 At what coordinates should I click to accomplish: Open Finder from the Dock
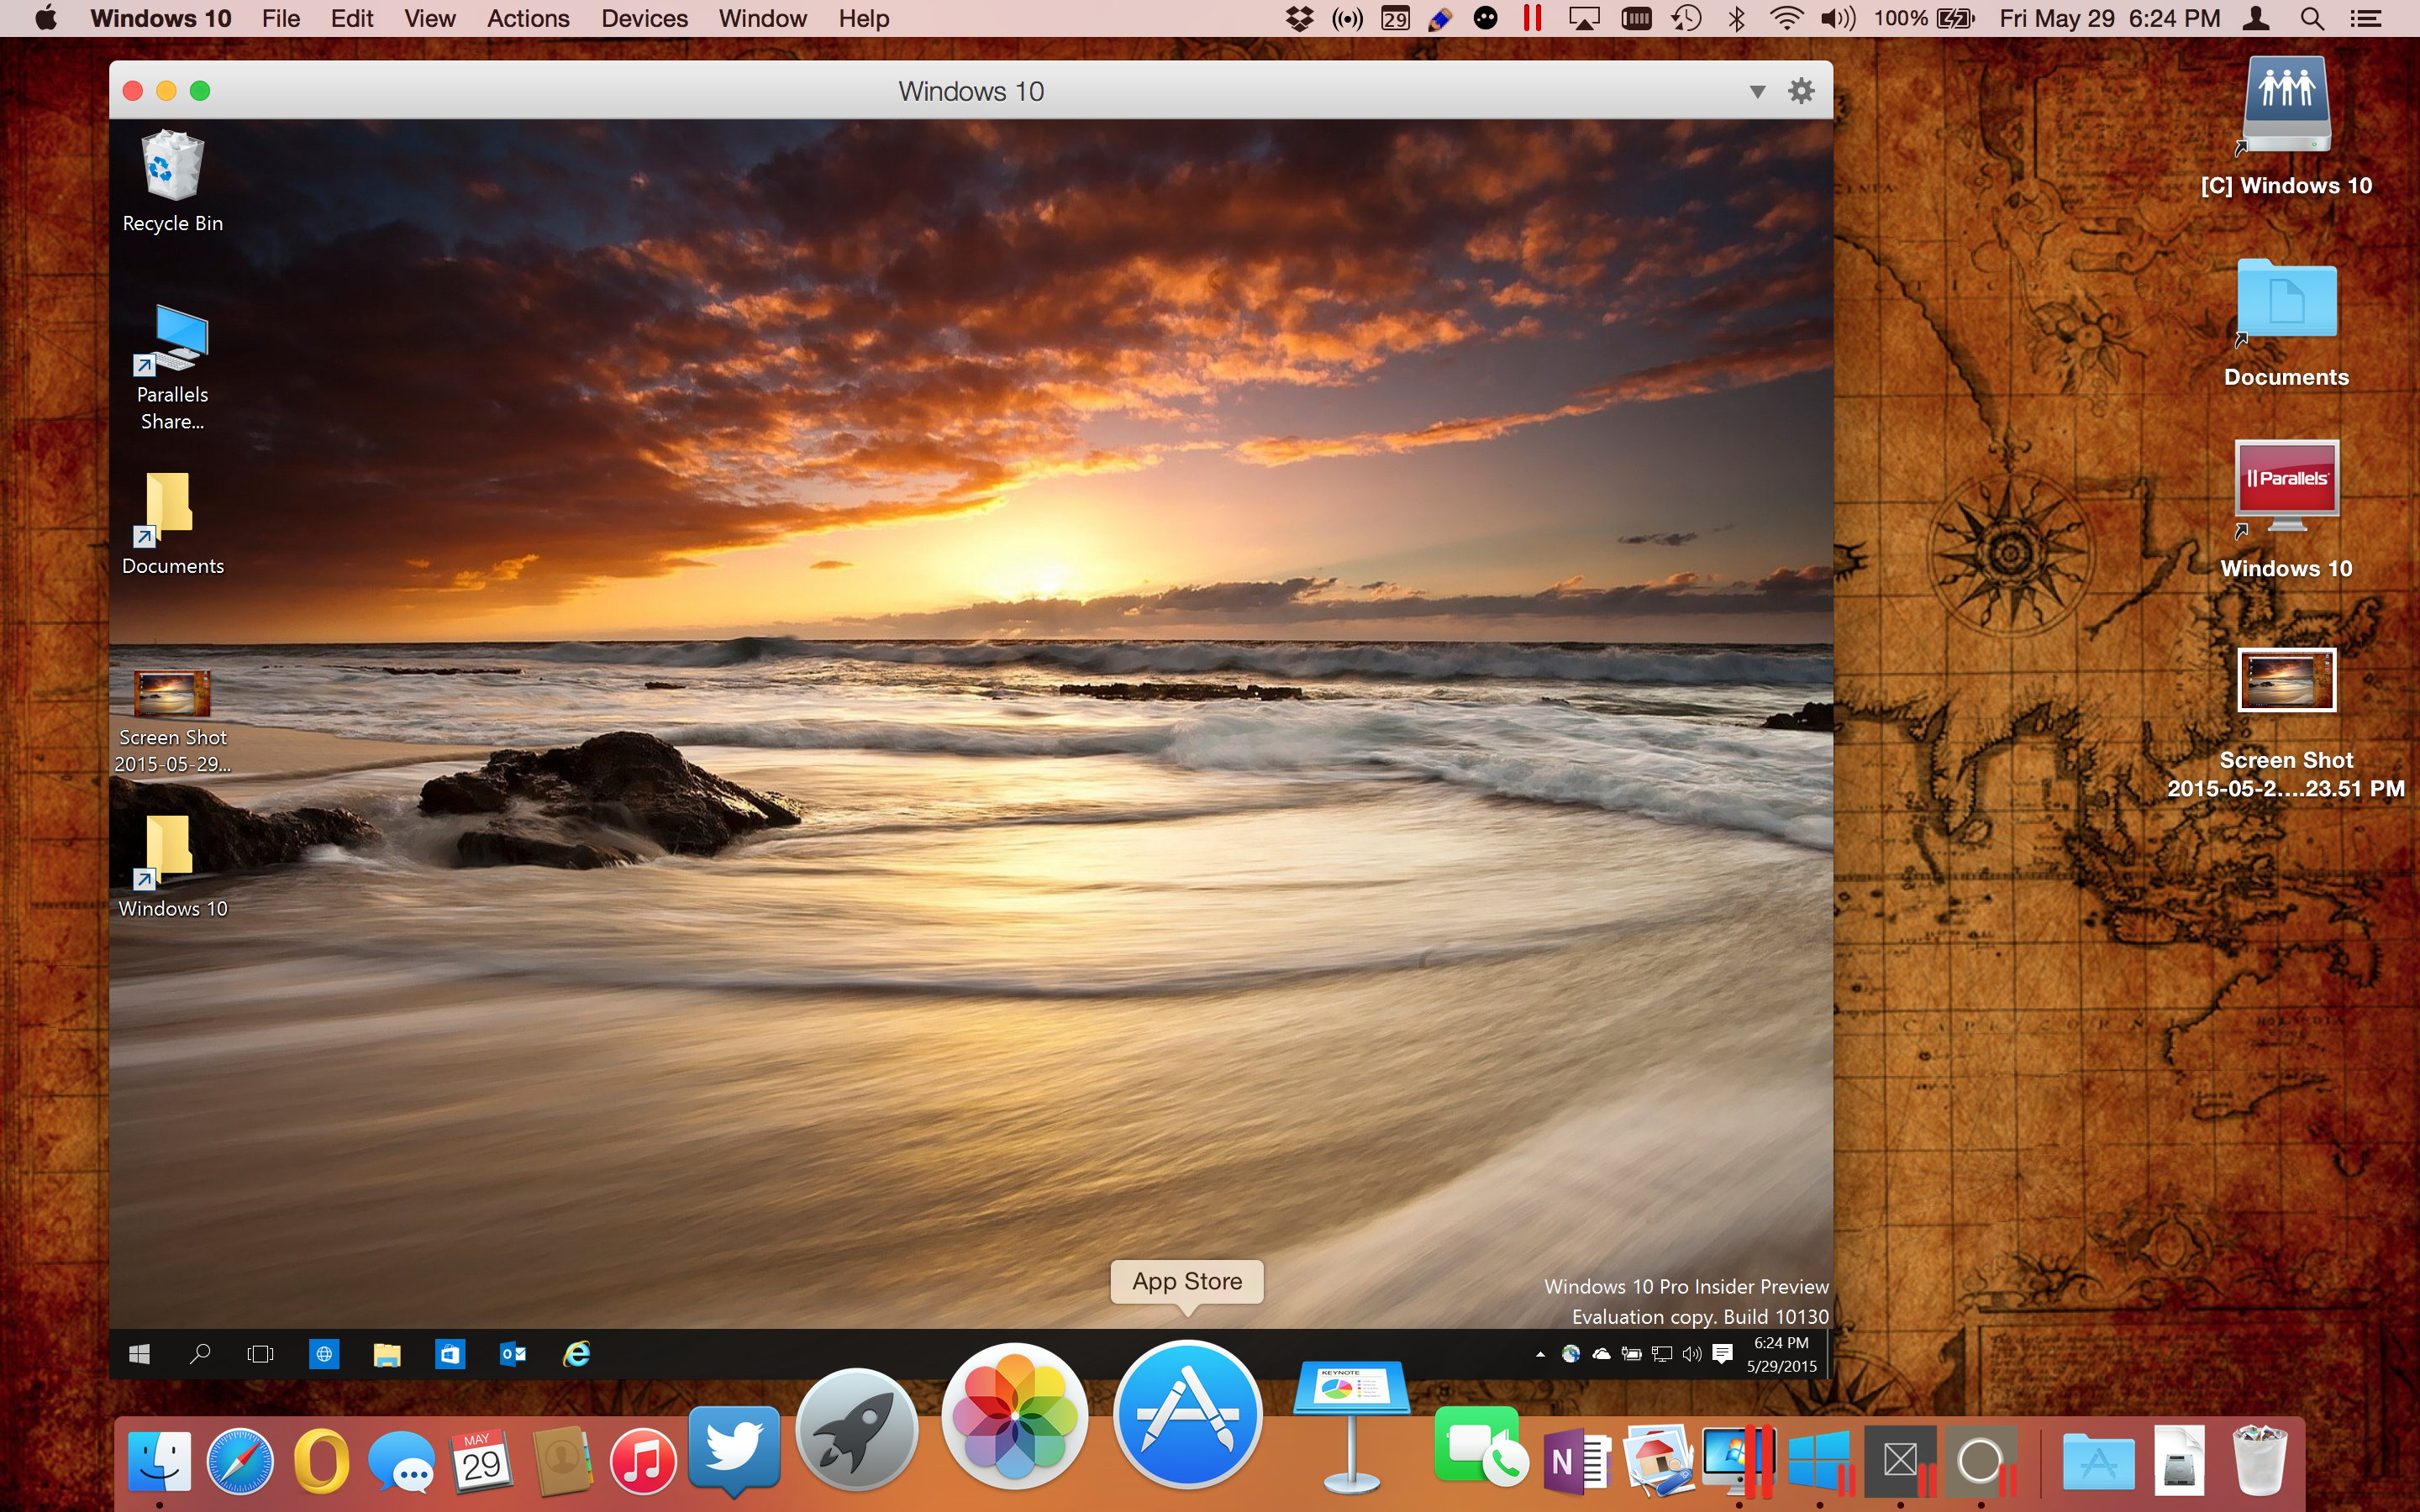[160, 1462]
